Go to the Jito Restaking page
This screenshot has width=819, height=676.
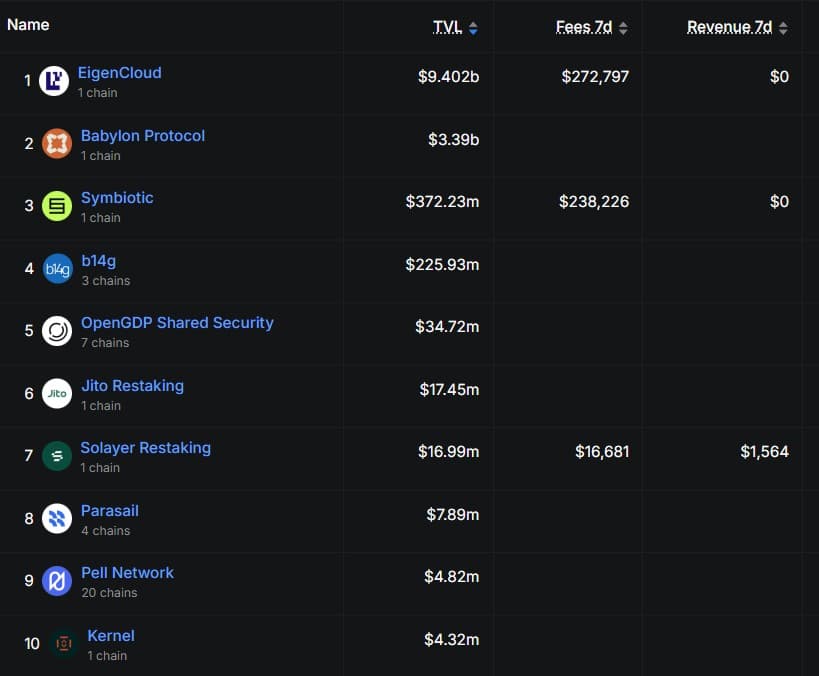[132, 386]
